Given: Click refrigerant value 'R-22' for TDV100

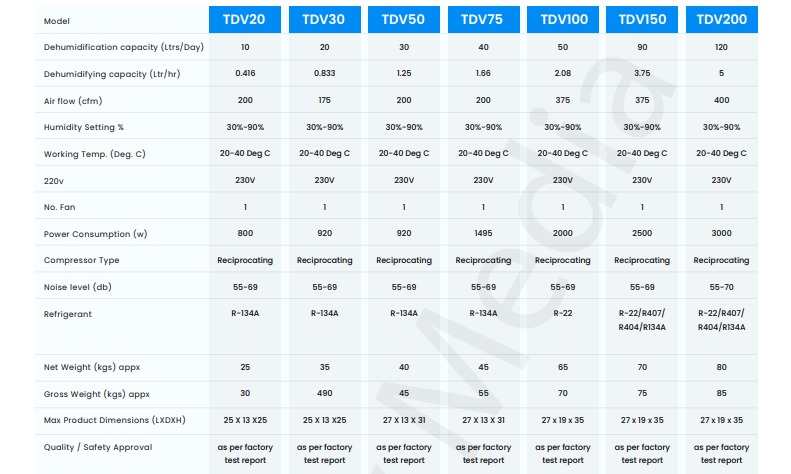Looking at the screenshot, I should (562, 313).
